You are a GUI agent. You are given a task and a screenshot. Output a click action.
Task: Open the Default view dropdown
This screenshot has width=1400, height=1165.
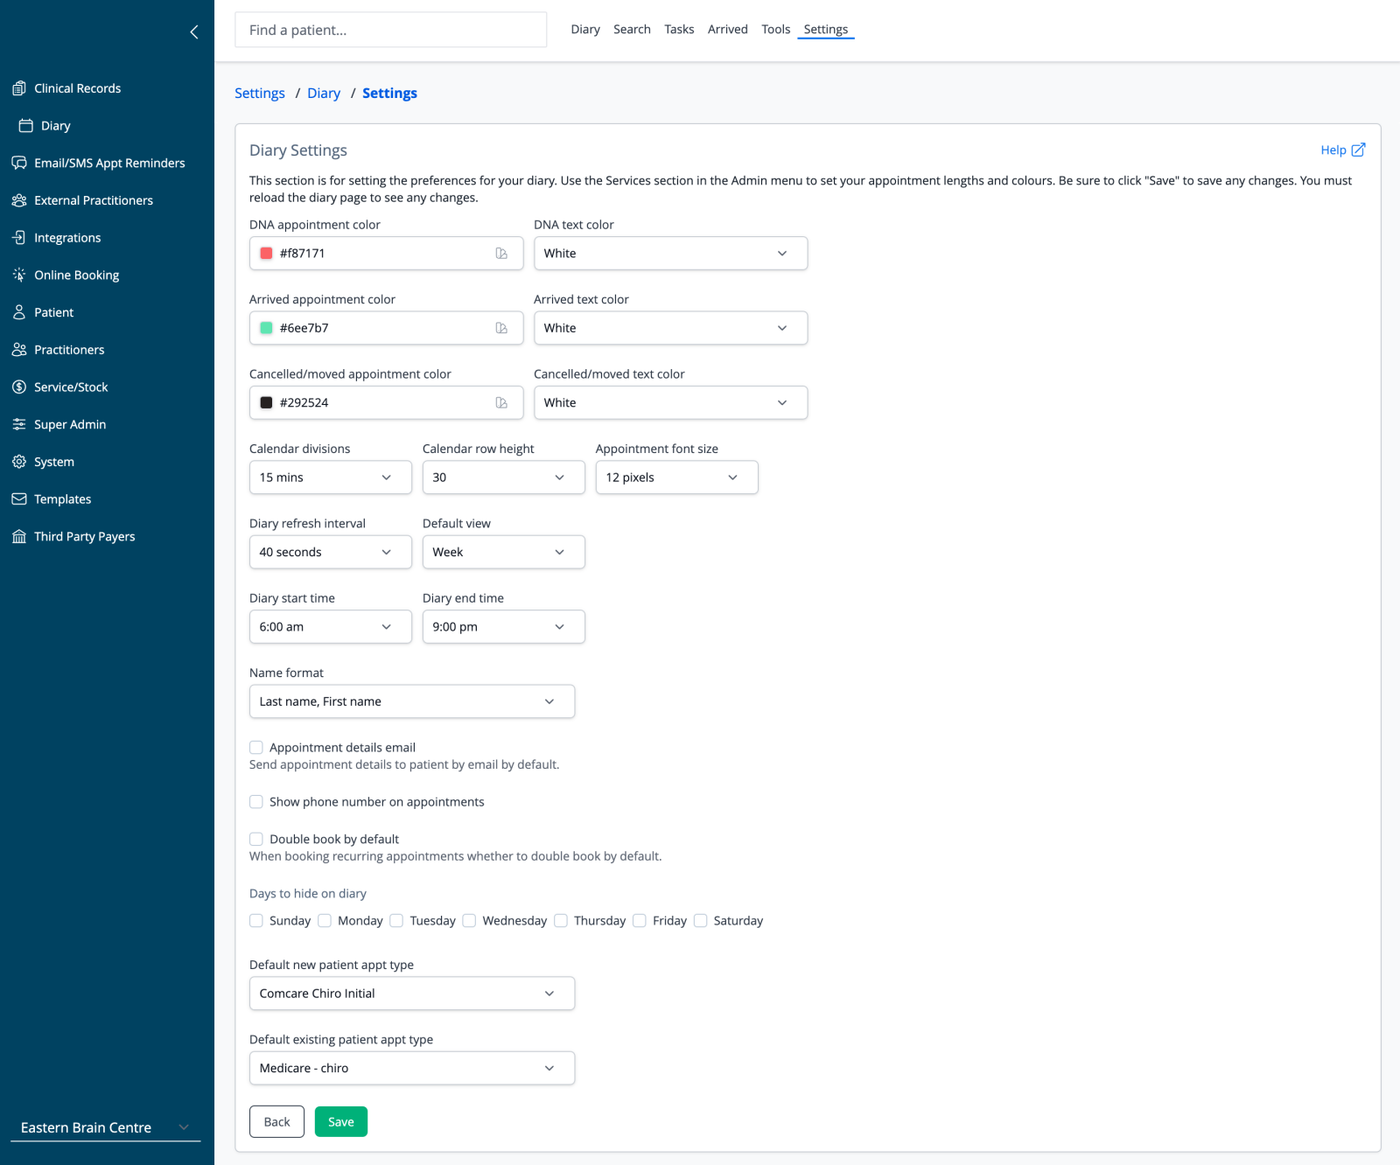coord(503,552)
